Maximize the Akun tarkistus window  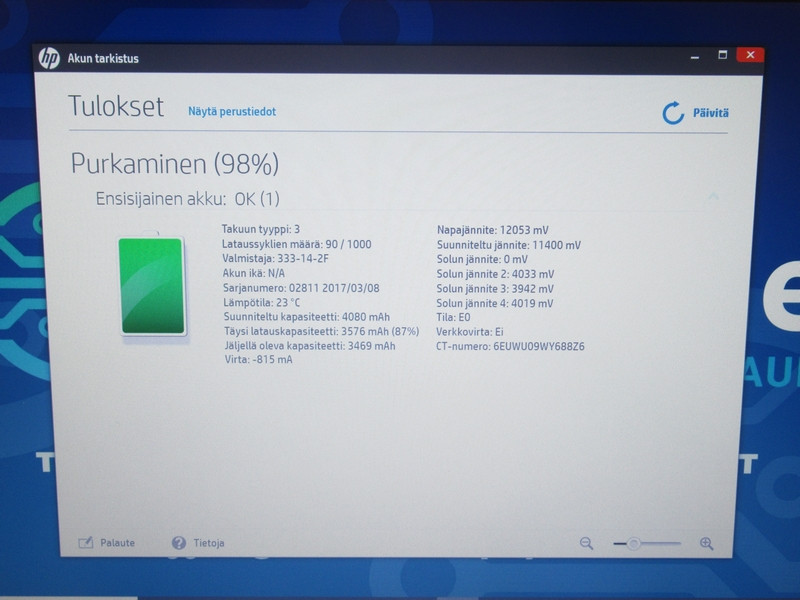[722, 55]
